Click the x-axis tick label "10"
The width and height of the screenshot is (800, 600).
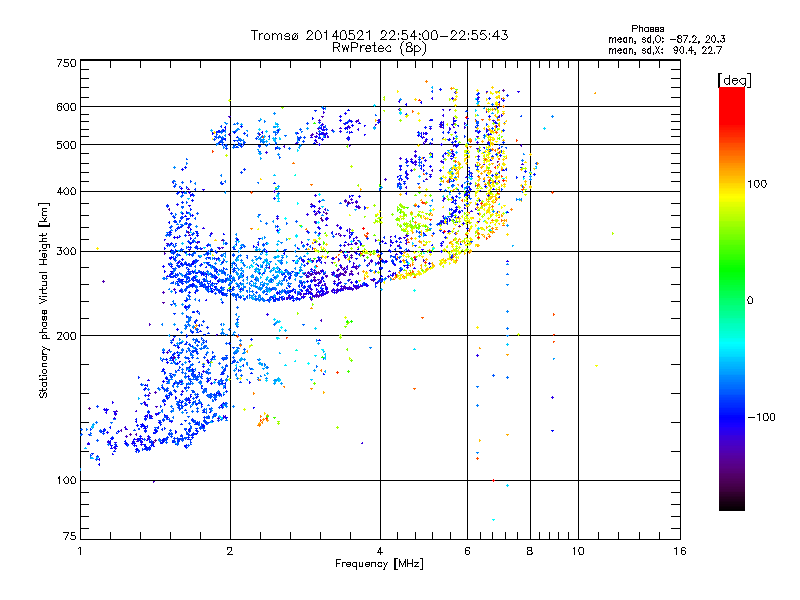coord(578,551)
